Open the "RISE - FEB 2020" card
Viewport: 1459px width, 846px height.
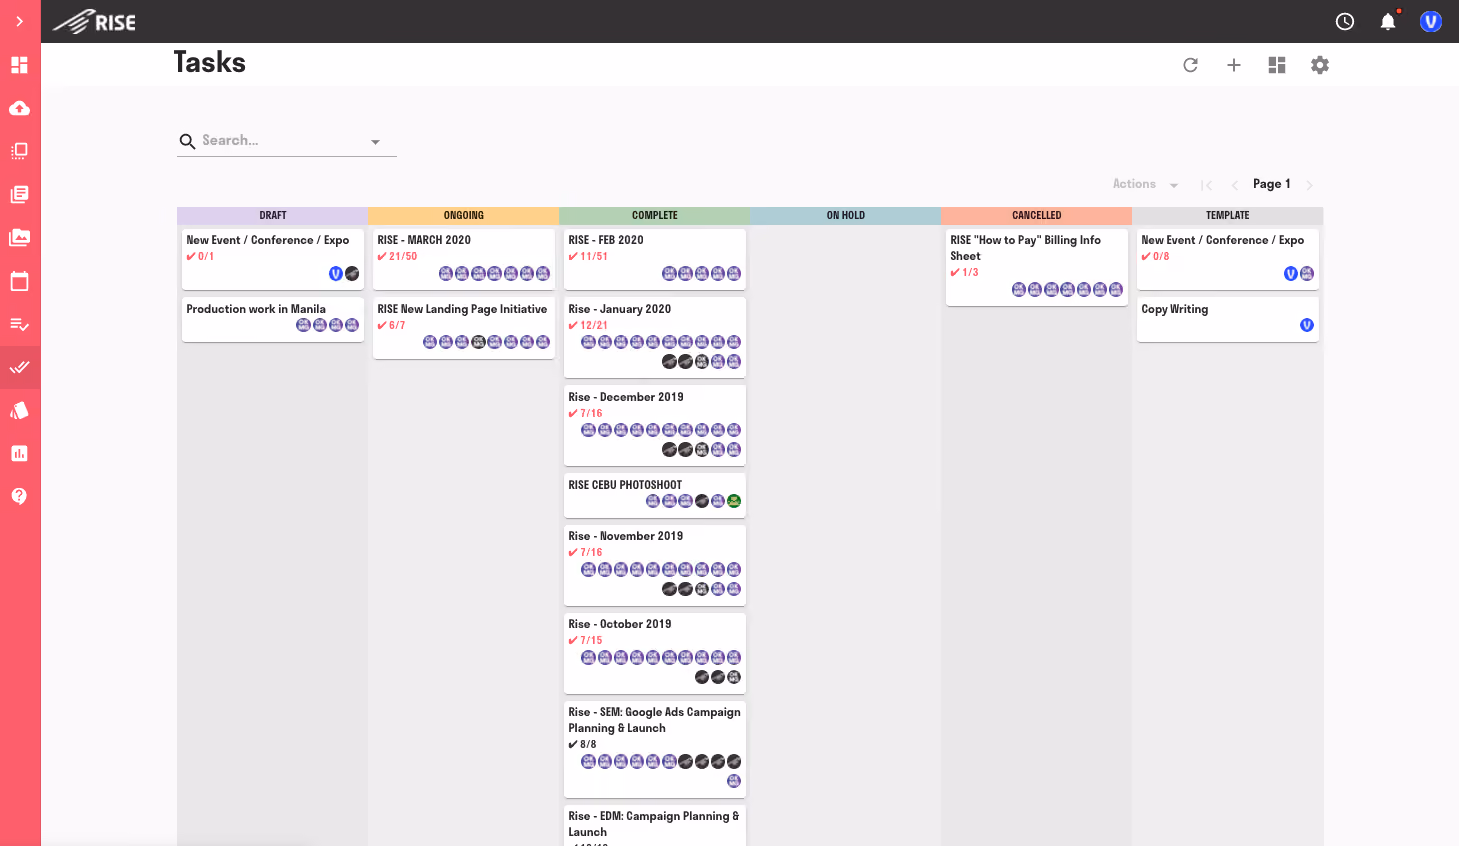point(654,258)
